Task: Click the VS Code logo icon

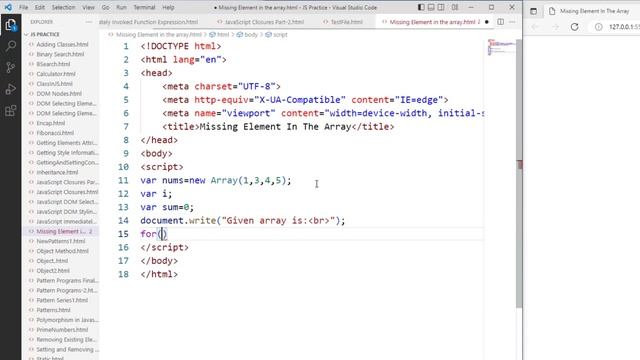Action: 8,7
